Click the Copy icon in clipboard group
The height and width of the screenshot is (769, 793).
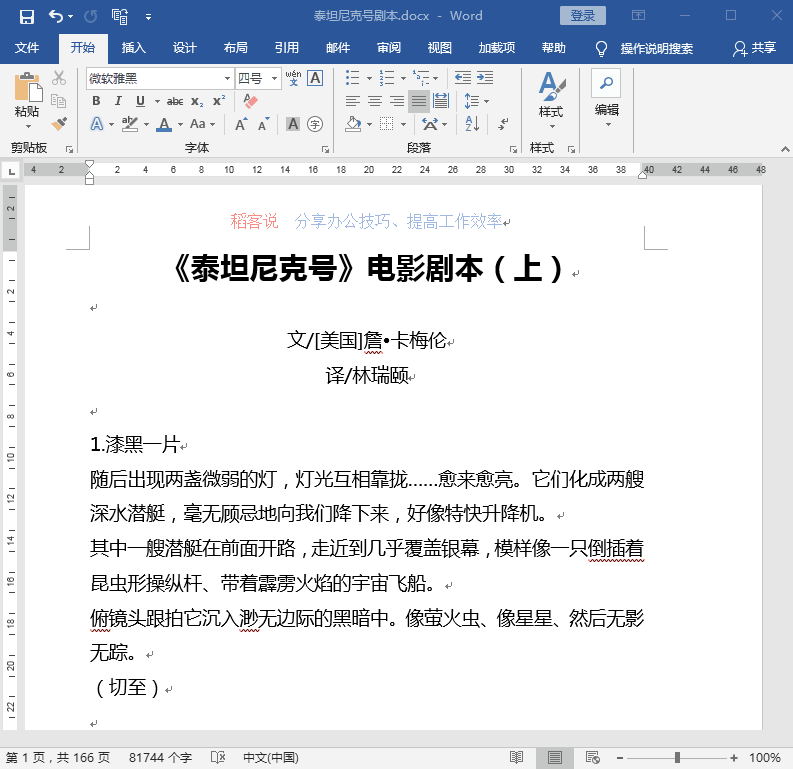tap(59, 101)
